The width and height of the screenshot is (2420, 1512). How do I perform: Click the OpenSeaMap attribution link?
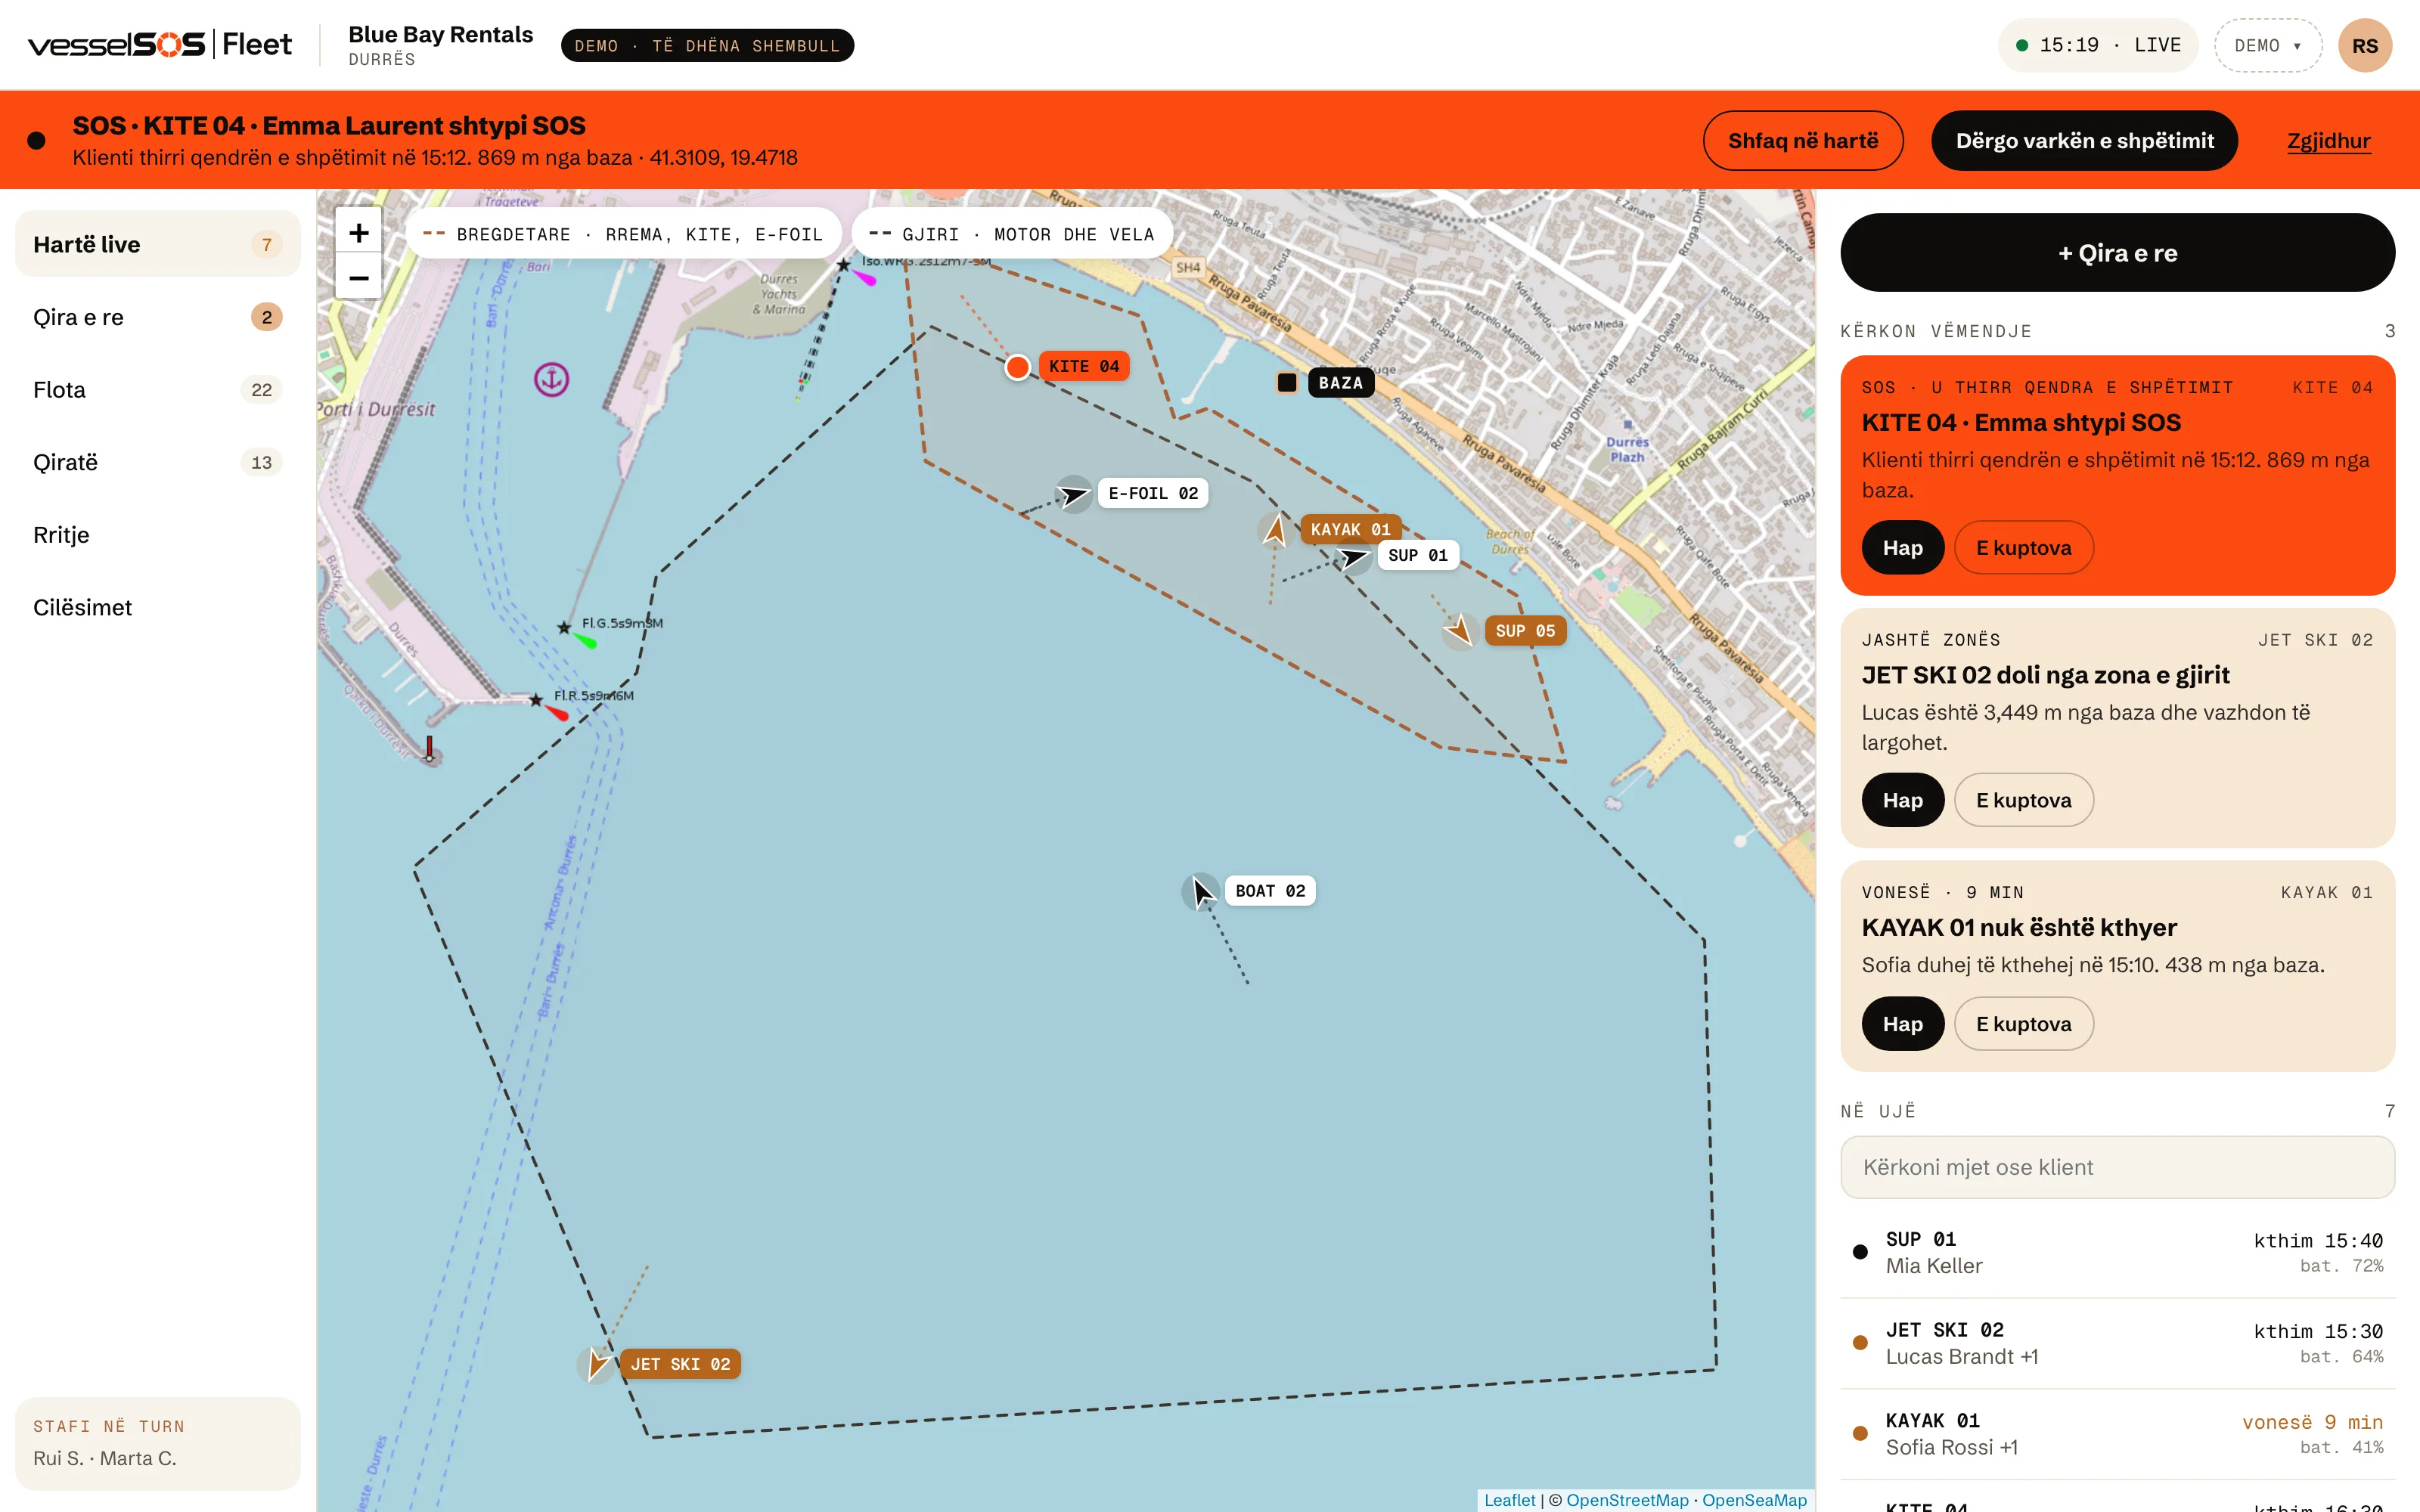(x=1754, y=1500)
